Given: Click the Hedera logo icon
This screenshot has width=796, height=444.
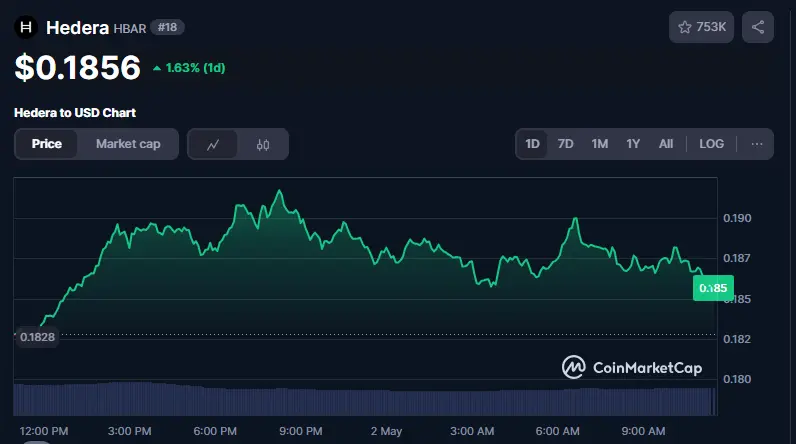Looking at the screenshot, I should point(26,27).
